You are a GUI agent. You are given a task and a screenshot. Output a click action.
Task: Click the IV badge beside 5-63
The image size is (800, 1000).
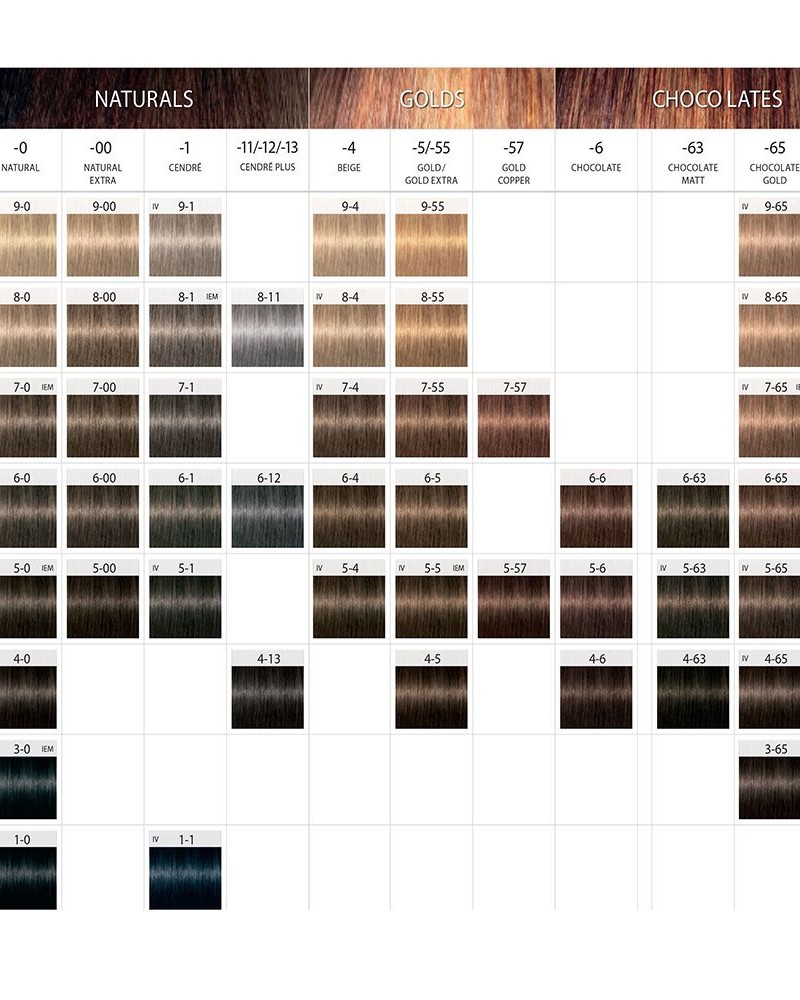click(663, 568)
